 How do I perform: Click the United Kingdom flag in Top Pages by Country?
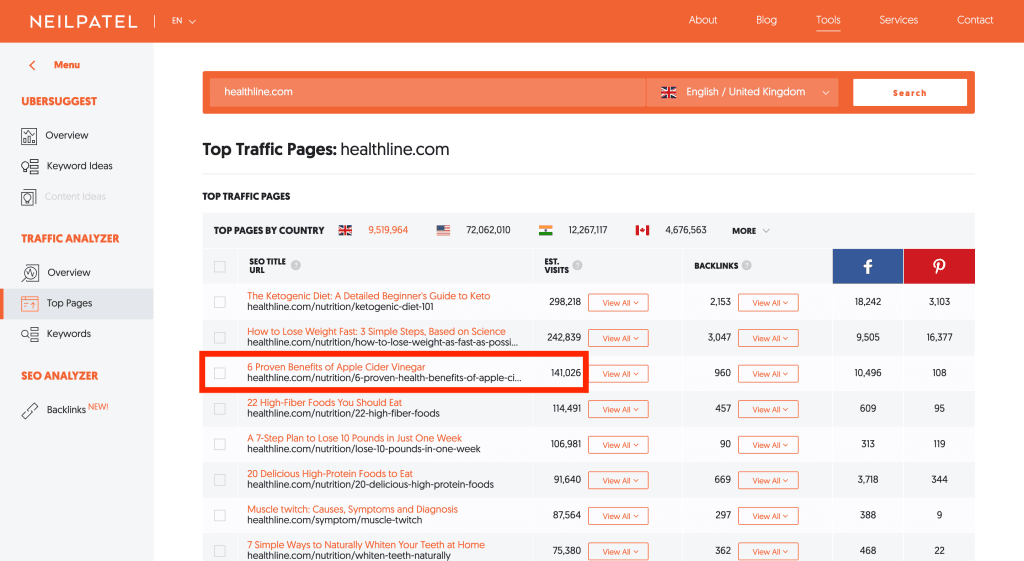(345, 231)
